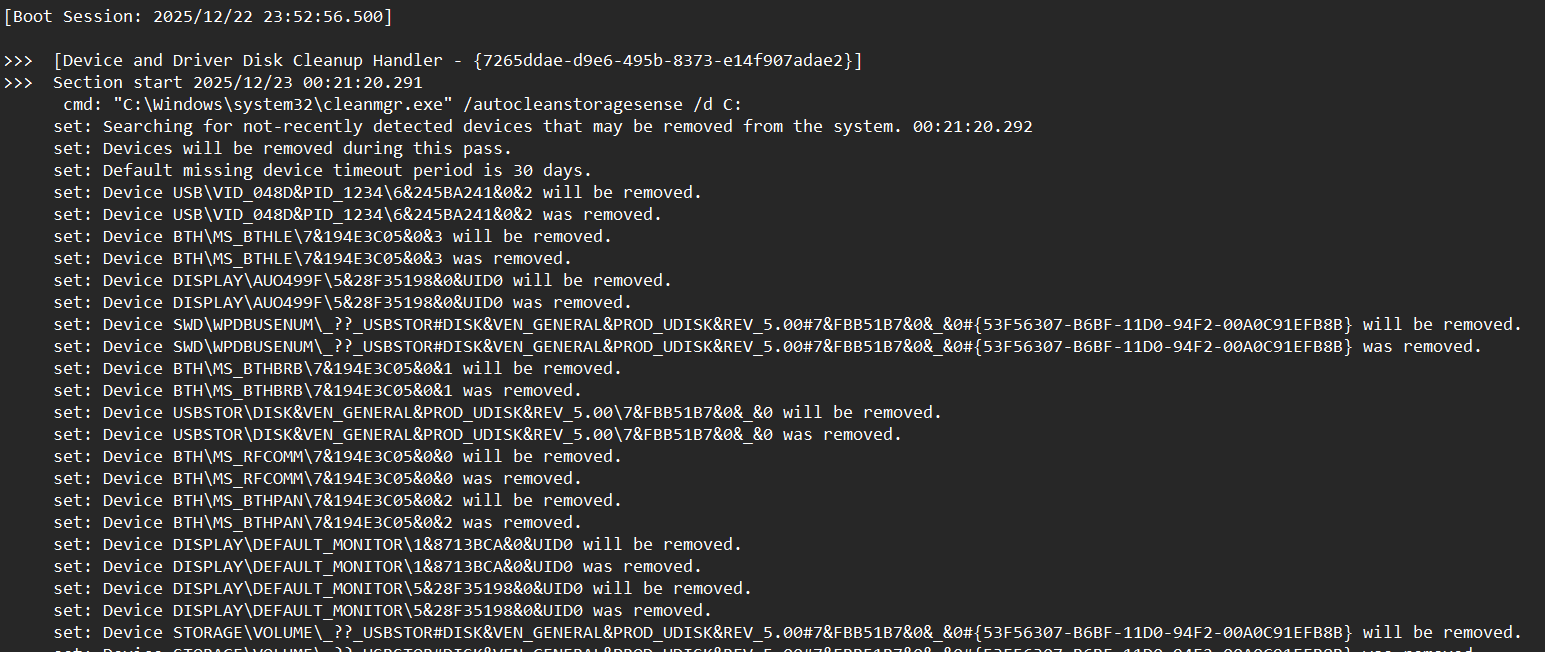The width and height of the screenshot is (1545, 652).
Task: Click the Boot Session timestamp line
Action: (198, 16)
